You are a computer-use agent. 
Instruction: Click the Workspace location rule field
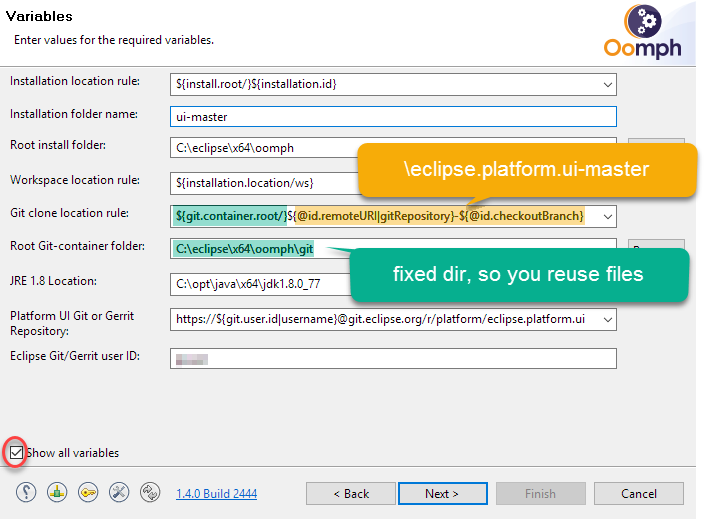pos(260,183)
